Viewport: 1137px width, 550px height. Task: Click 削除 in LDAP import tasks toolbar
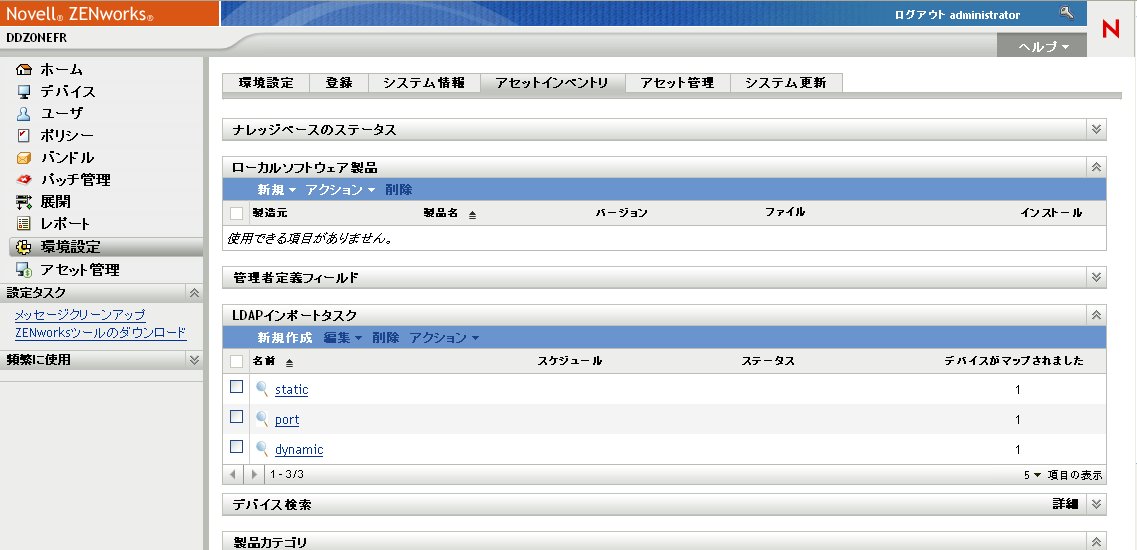pyautogui.click(x=386, y=338)
